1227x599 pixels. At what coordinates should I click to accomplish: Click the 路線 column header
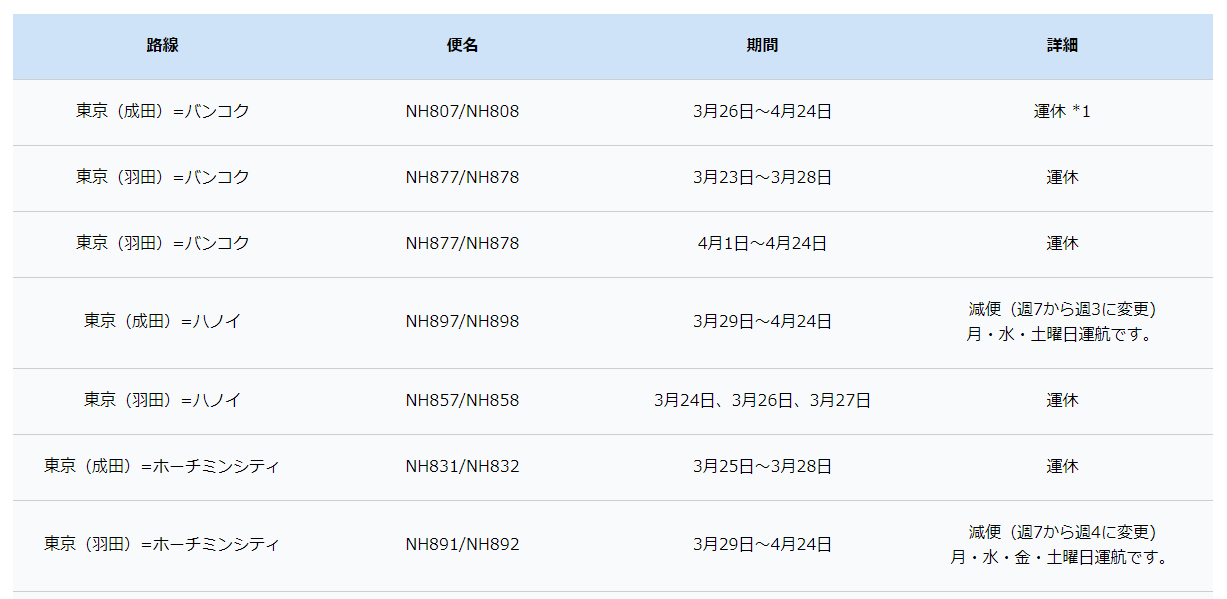pos(162,45)
